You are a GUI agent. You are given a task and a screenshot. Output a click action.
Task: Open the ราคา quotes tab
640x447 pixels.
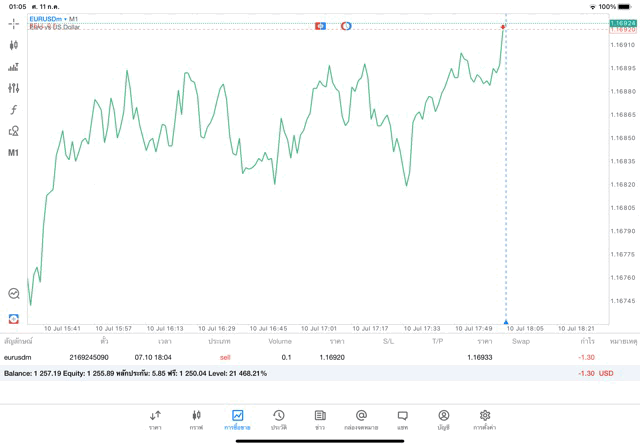coord(155,419)
